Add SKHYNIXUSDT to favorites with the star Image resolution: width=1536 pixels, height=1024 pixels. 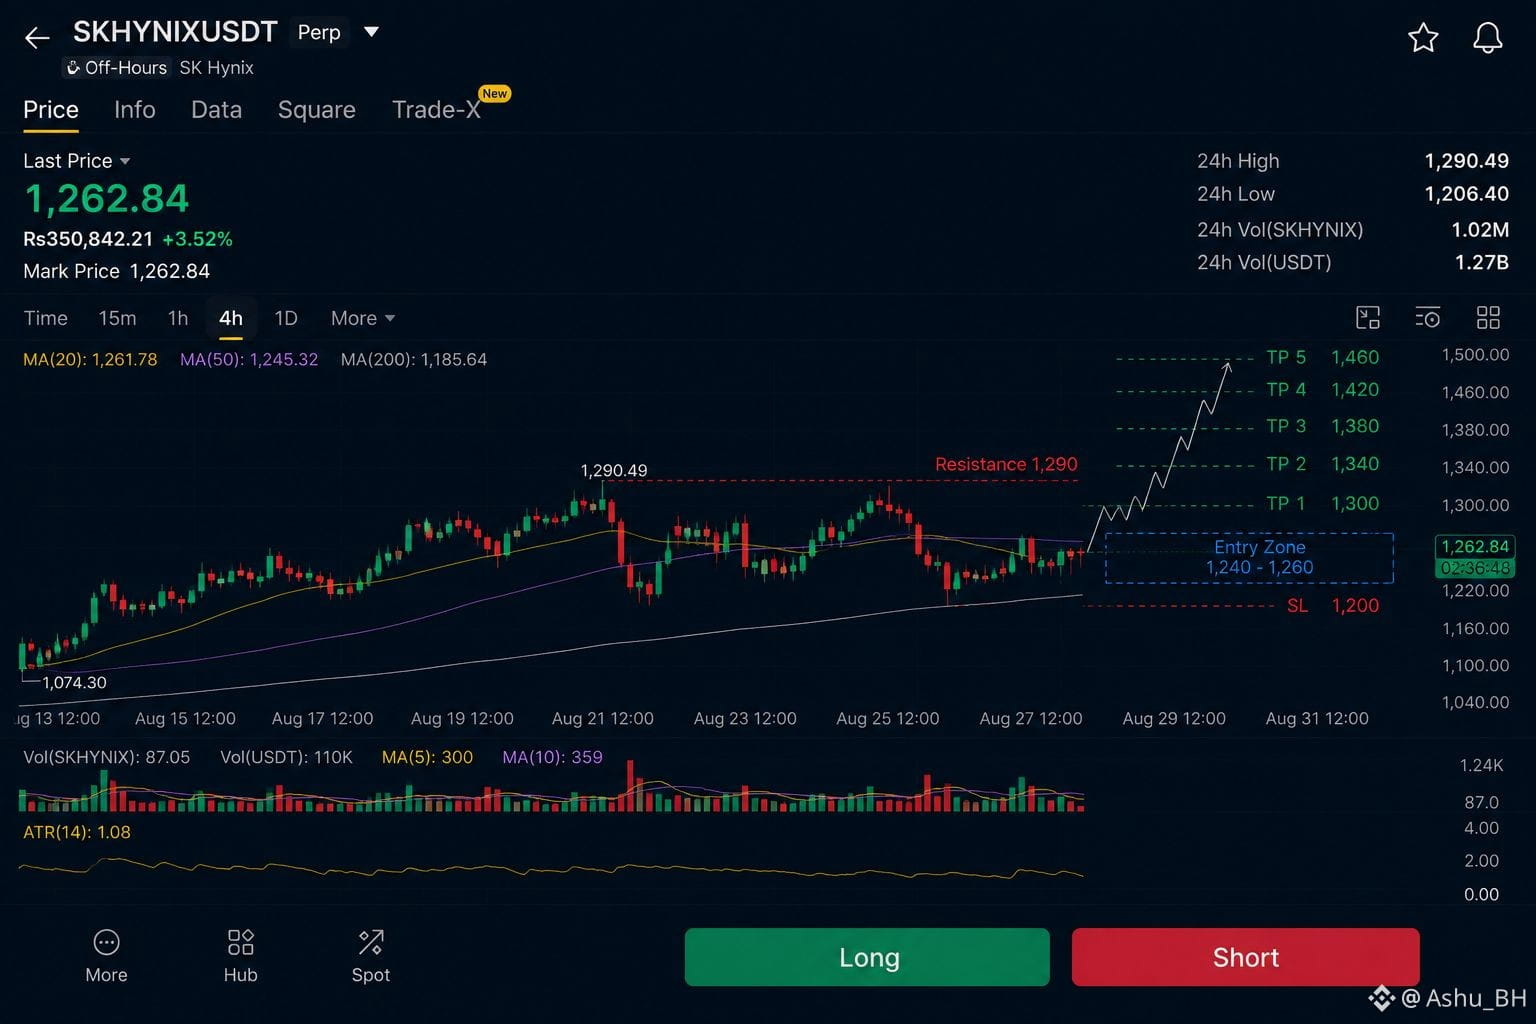point(1423,38)
